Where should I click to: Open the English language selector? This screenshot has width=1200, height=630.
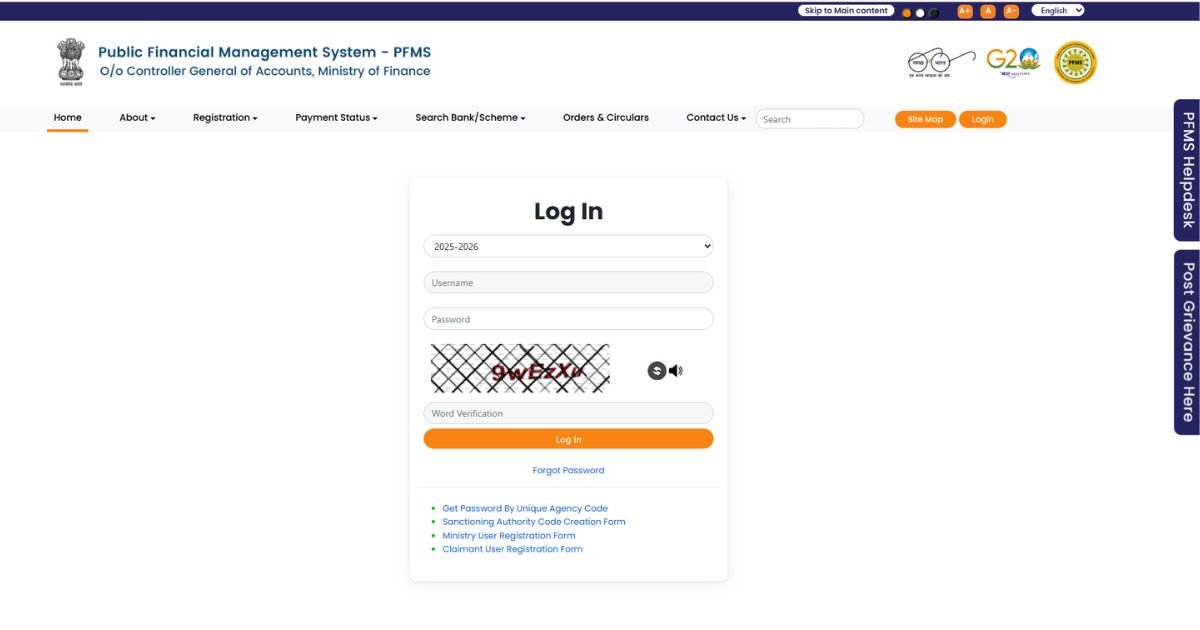tap(1058, 11)
